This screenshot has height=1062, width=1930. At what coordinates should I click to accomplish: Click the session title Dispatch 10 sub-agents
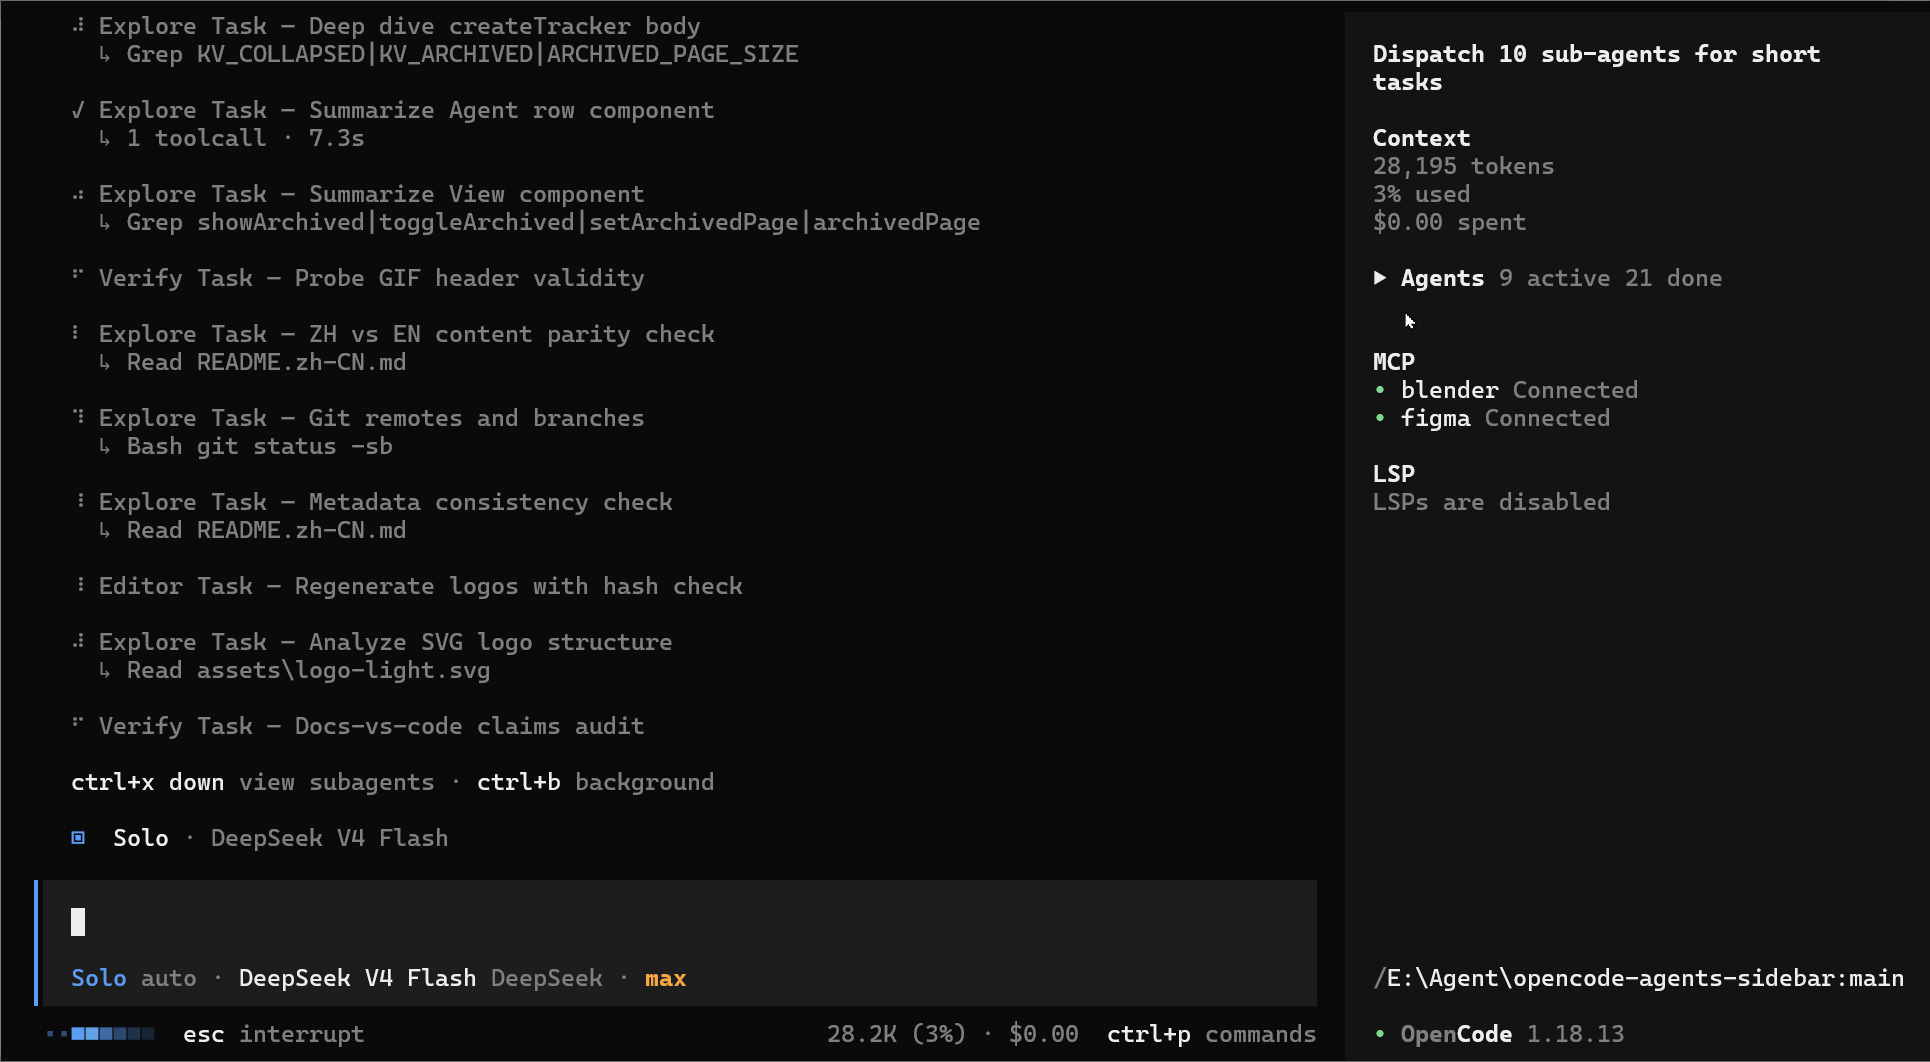(x=1596, y=68)
